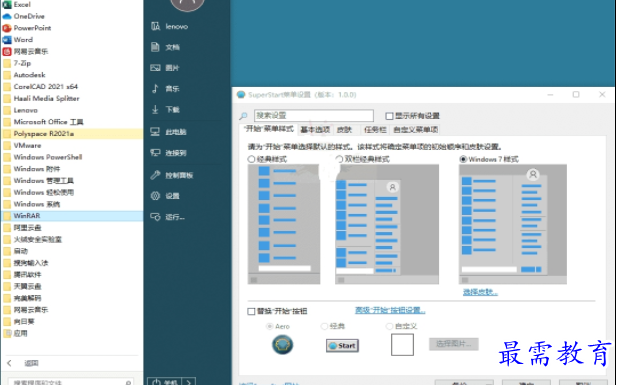This screenshot has width=620, height=385.
Task: Click 返回 to go back in programs
Action: click(31, 363)
